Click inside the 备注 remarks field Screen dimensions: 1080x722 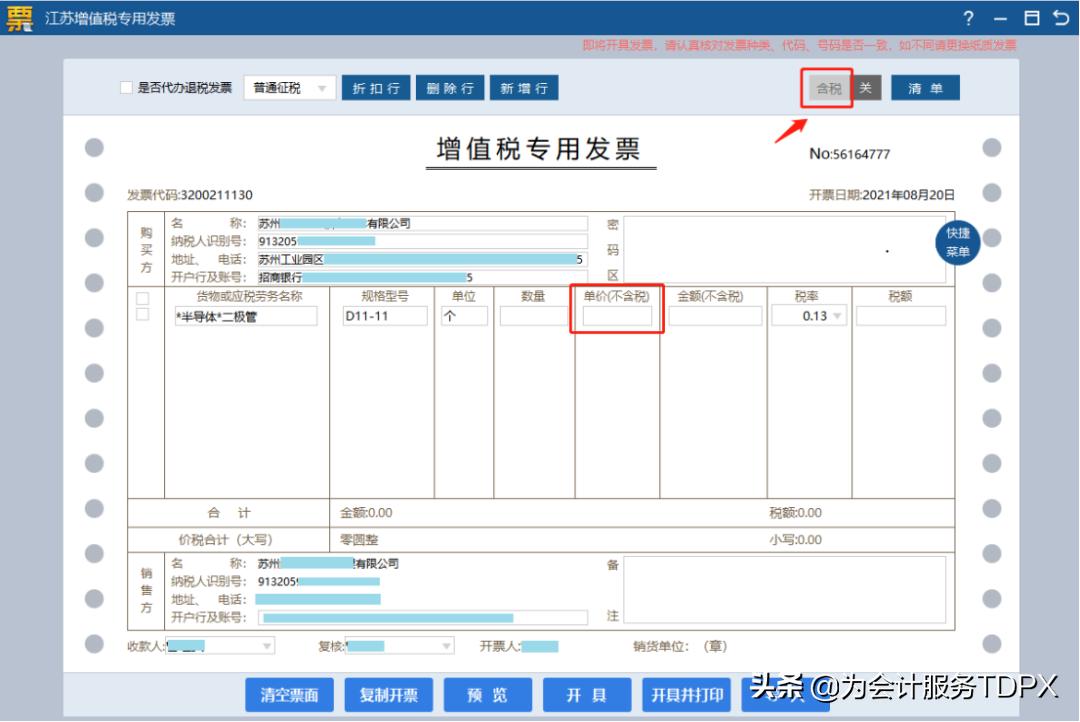785,590
